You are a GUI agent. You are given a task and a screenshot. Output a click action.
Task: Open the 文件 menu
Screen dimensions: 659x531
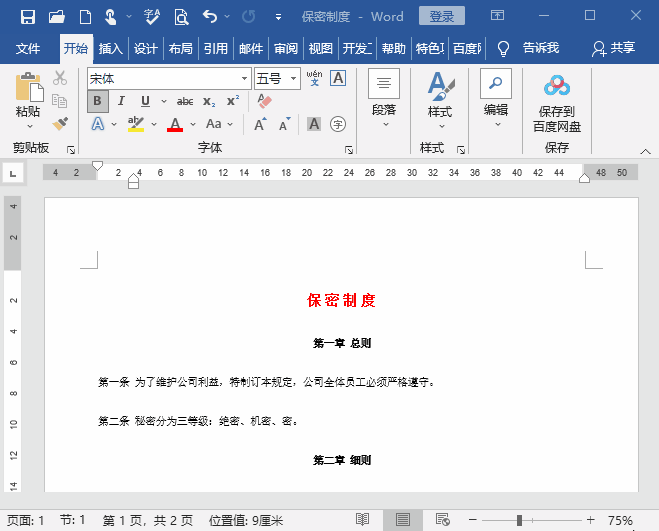coord(28,48)
